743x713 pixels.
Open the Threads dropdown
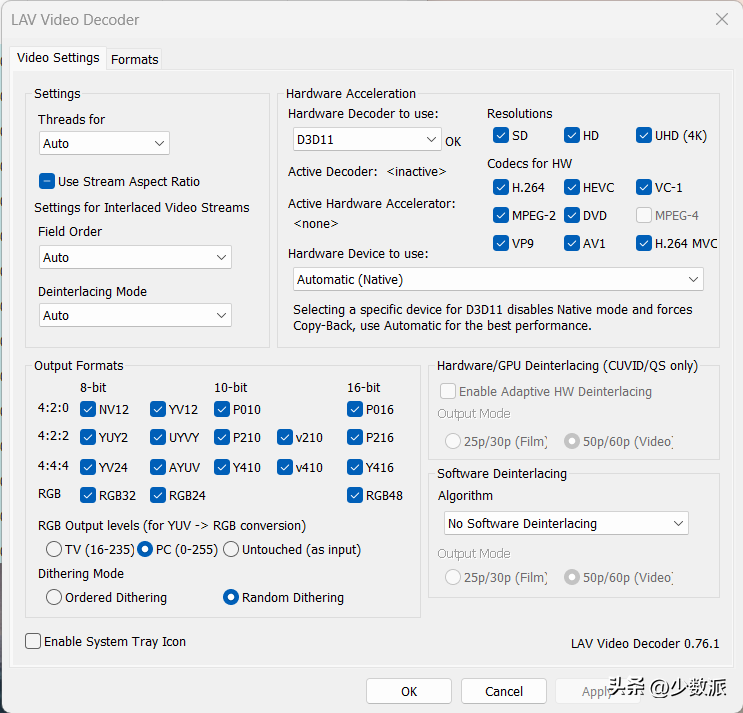pos(104,143)
